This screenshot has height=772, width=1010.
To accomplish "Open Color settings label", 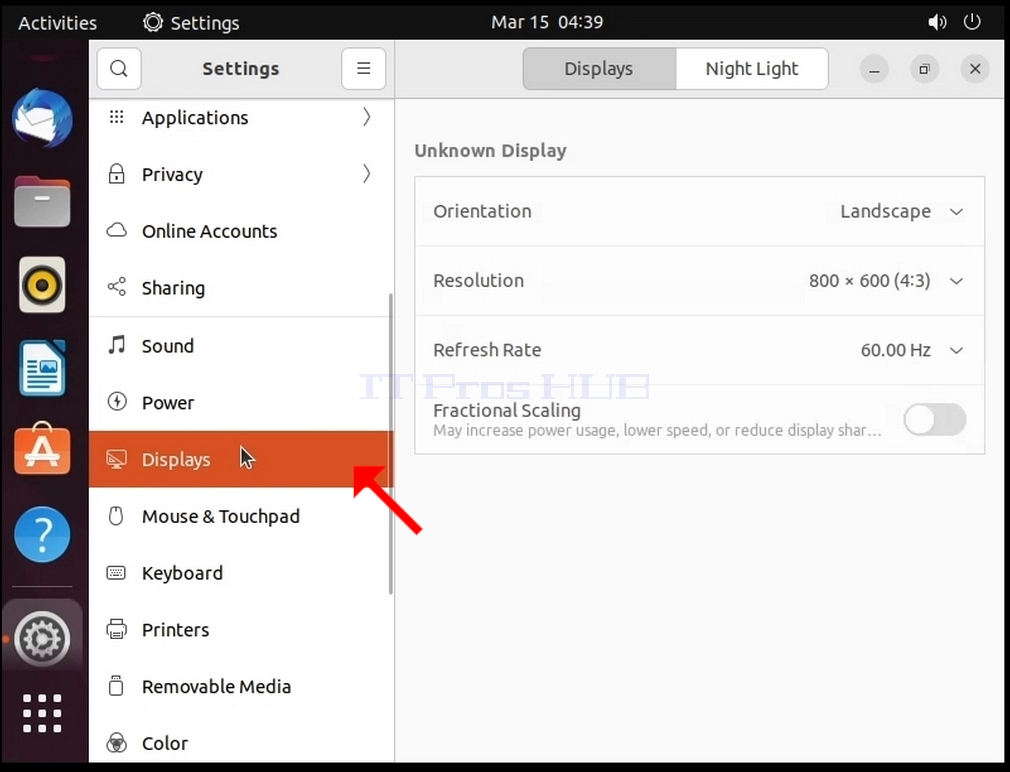I will click(165, 743).
